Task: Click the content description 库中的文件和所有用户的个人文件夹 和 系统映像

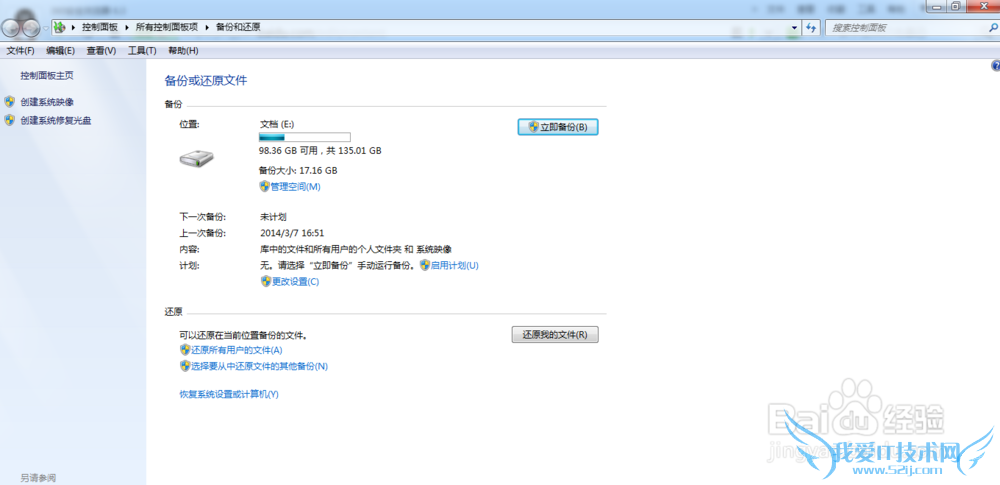Action: 356,250
